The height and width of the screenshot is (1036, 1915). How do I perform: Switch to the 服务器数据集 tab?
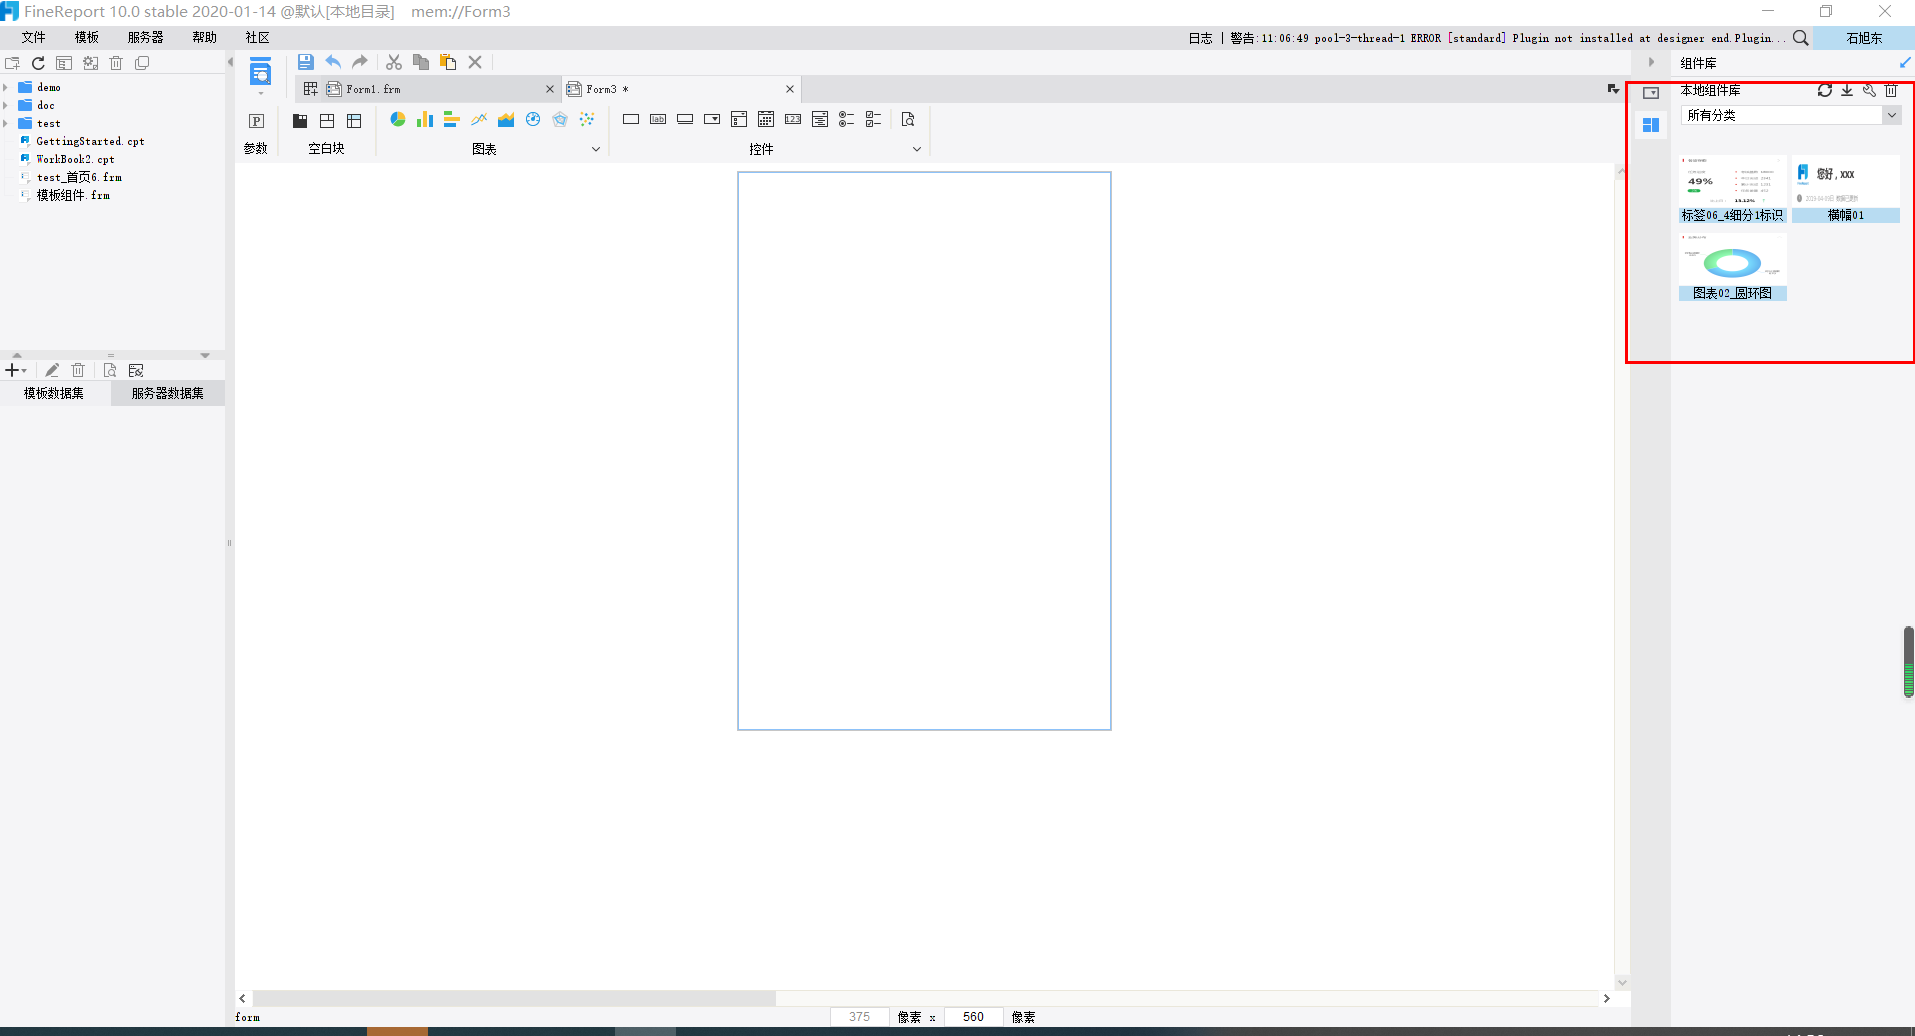(168, 393)
